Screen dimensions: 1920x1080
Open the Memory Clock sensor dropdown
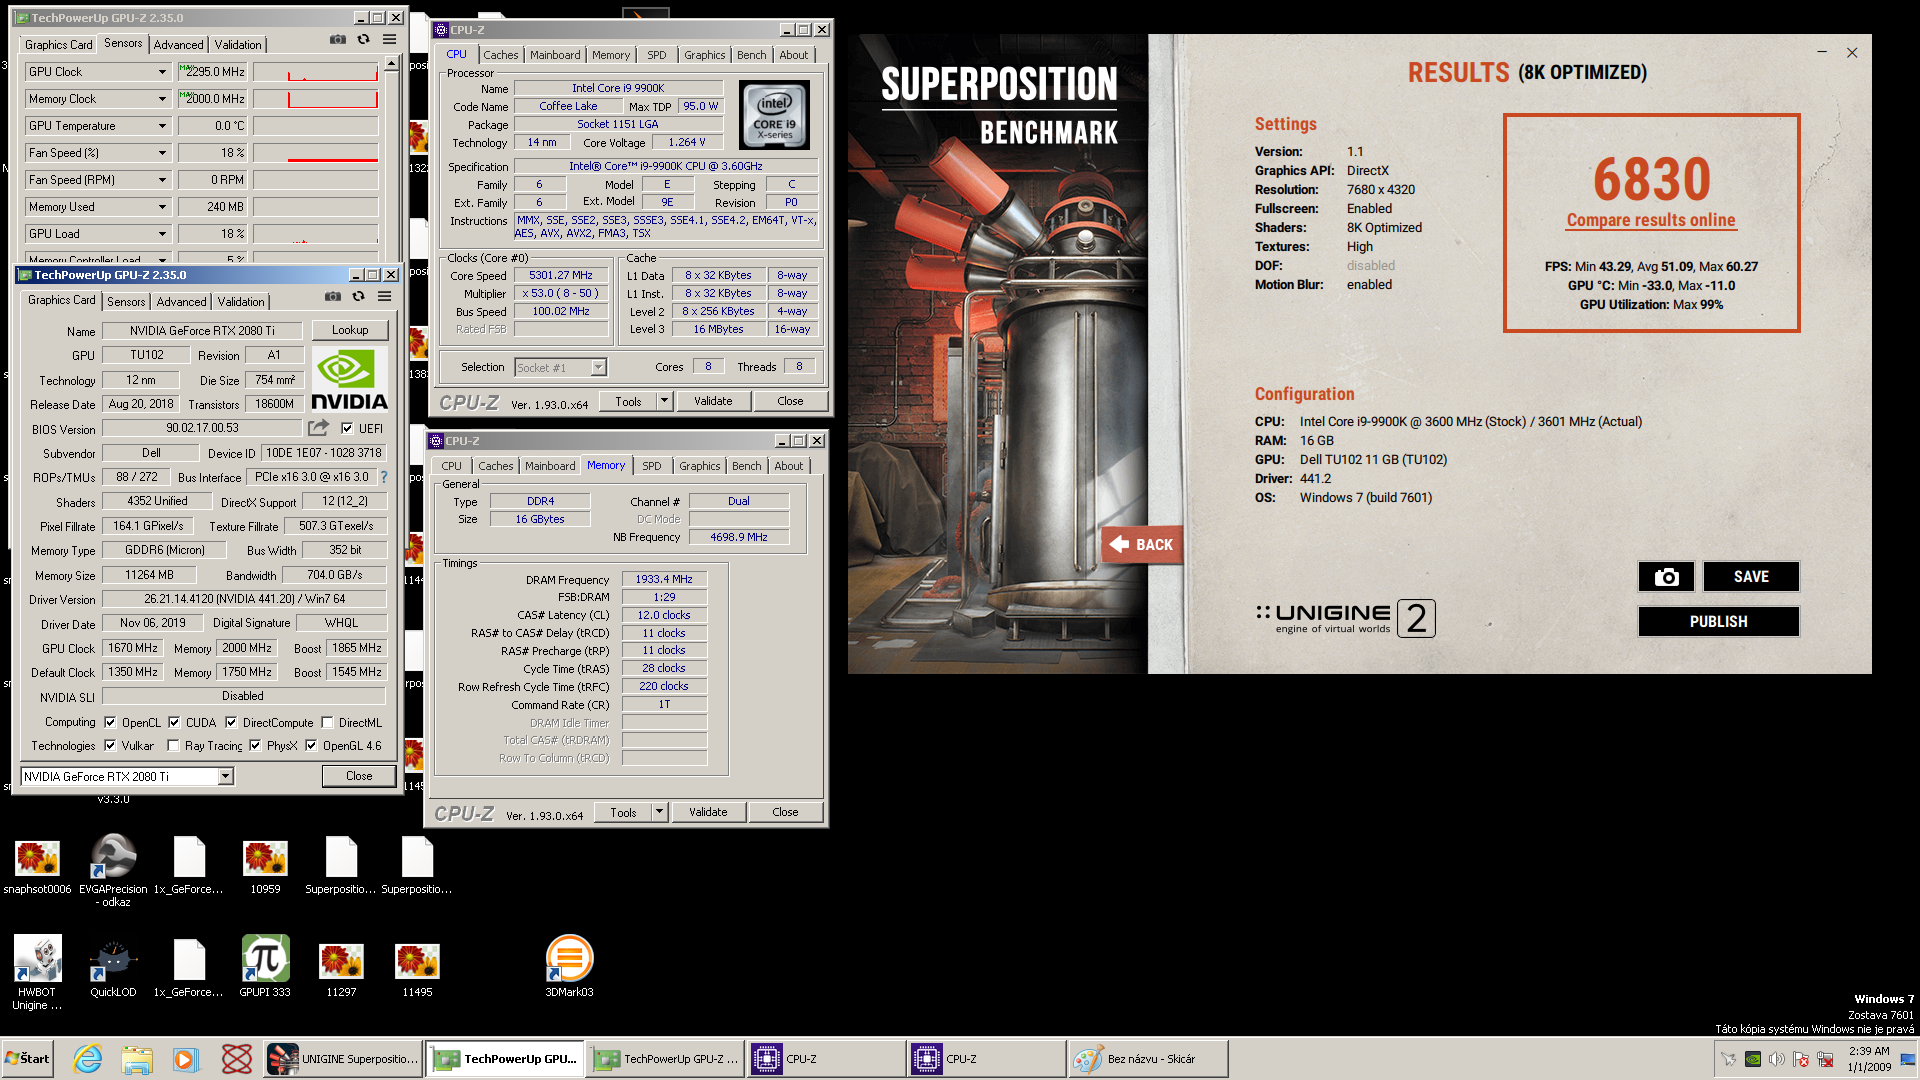[x=162, y=99]
